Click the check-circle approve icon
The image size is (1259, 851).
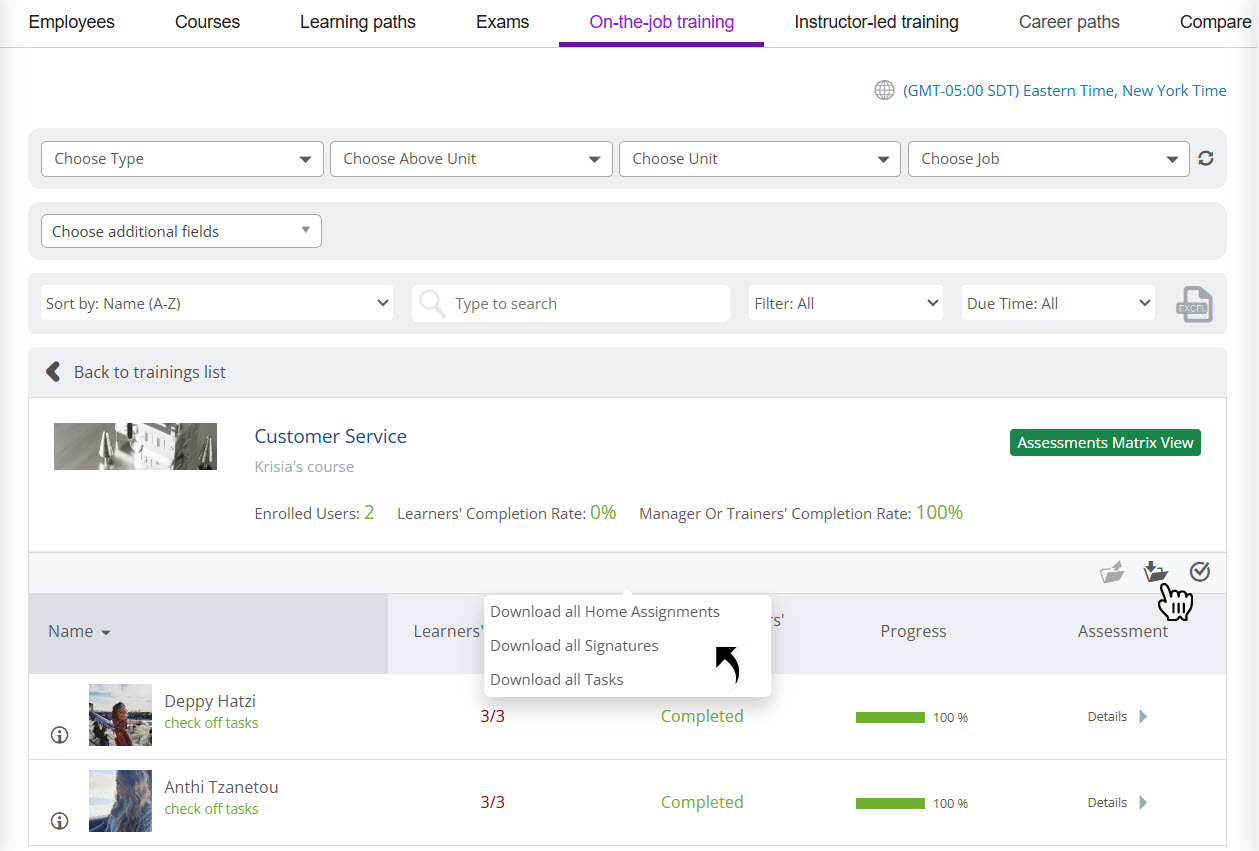pos(1200,572)
